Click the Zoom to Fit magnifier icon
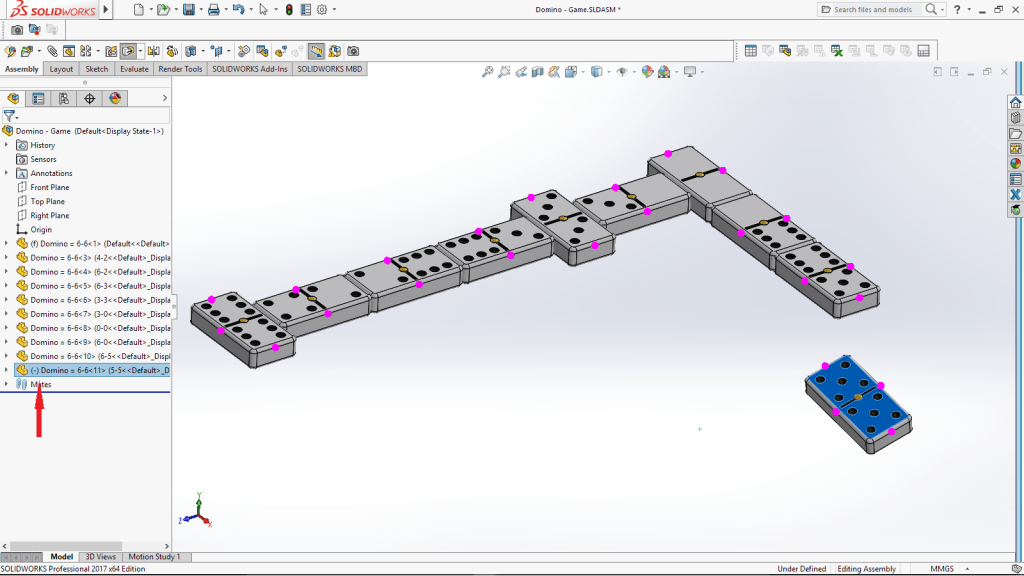 pos(488,71)
